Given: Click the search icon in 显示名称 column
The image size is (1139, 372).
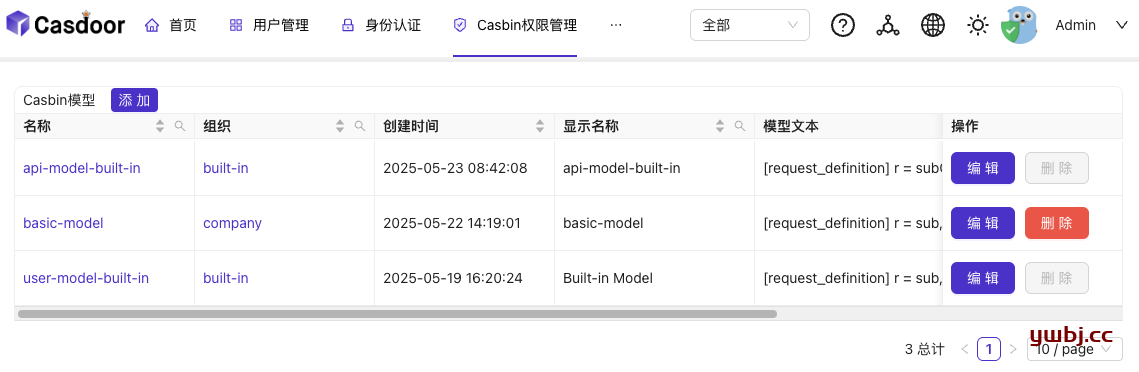Looking at the screenshot, I should pyautogui.click(x=740, y=126).
